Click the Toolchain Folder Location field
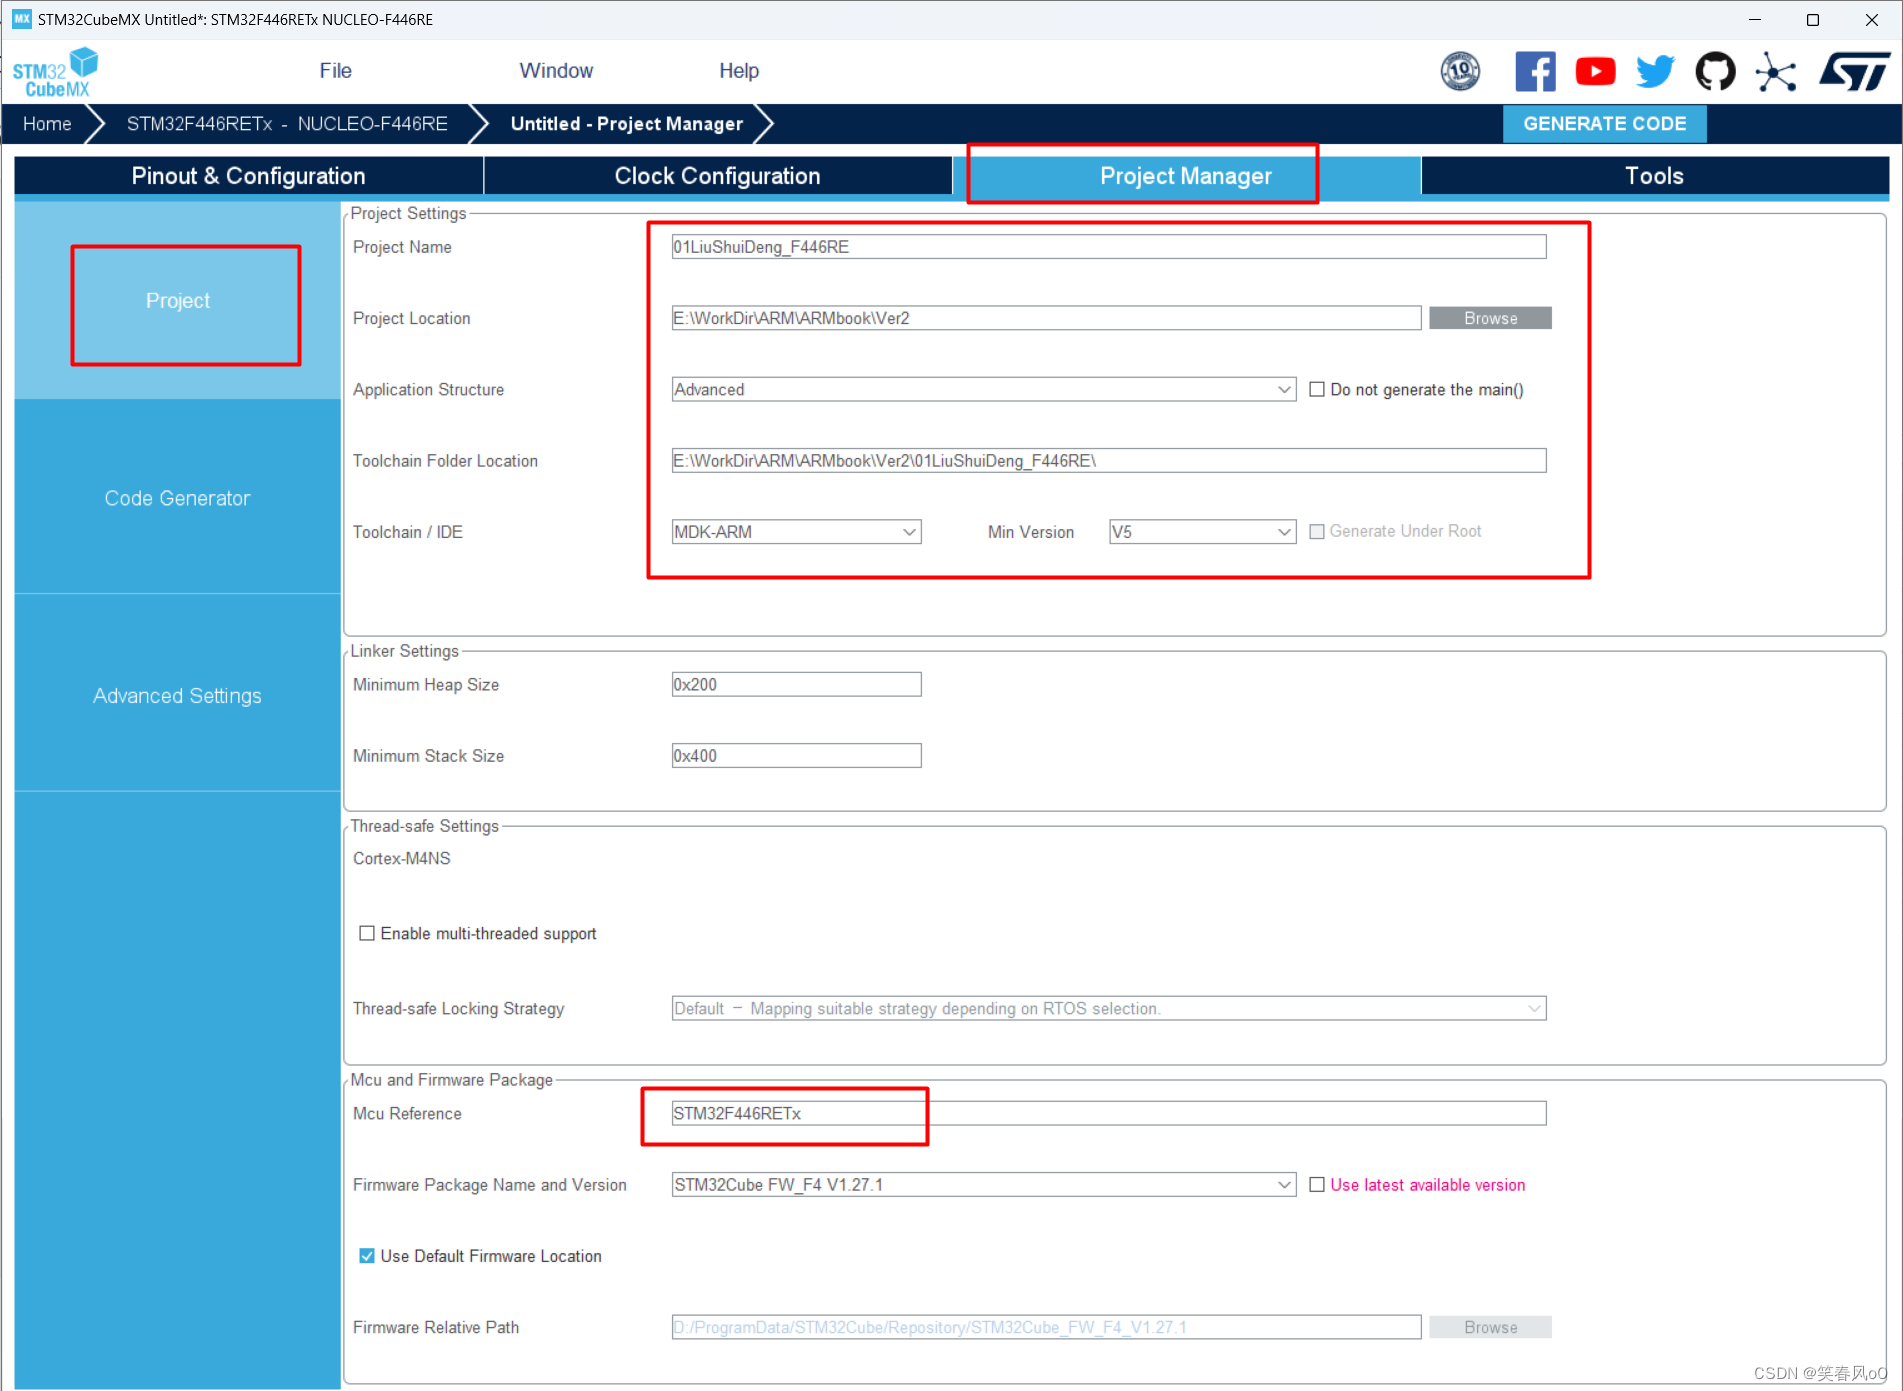This screenshot has height=1391, width=1903. click(x=1109, y=461)
